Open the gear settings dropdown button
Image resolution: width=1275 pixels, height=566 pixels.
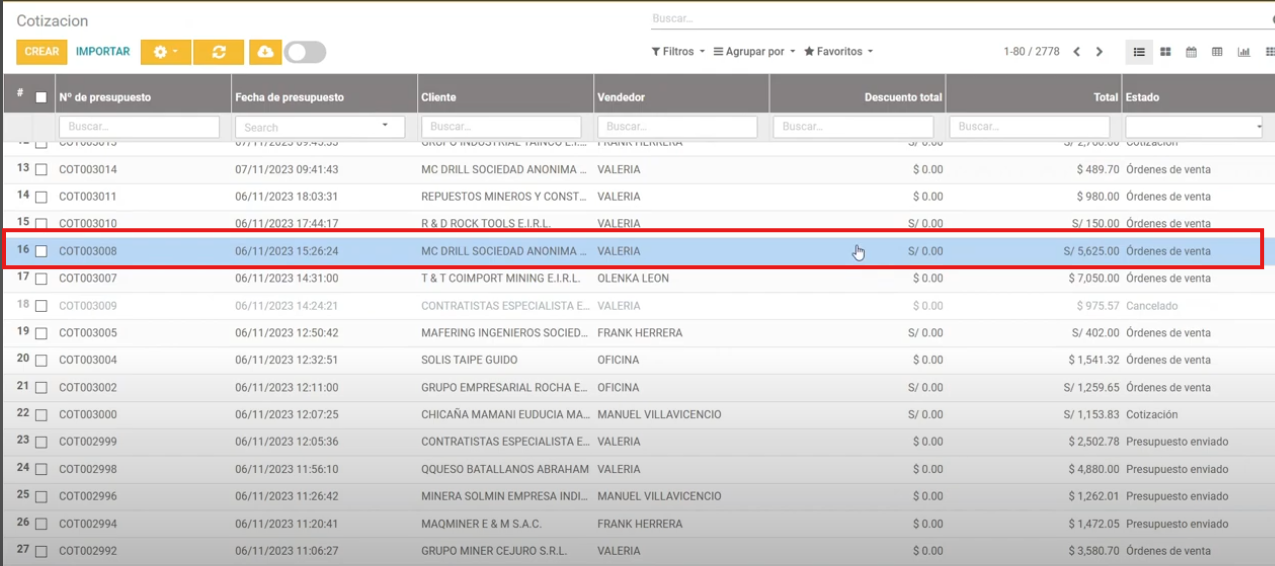point(165,52)
